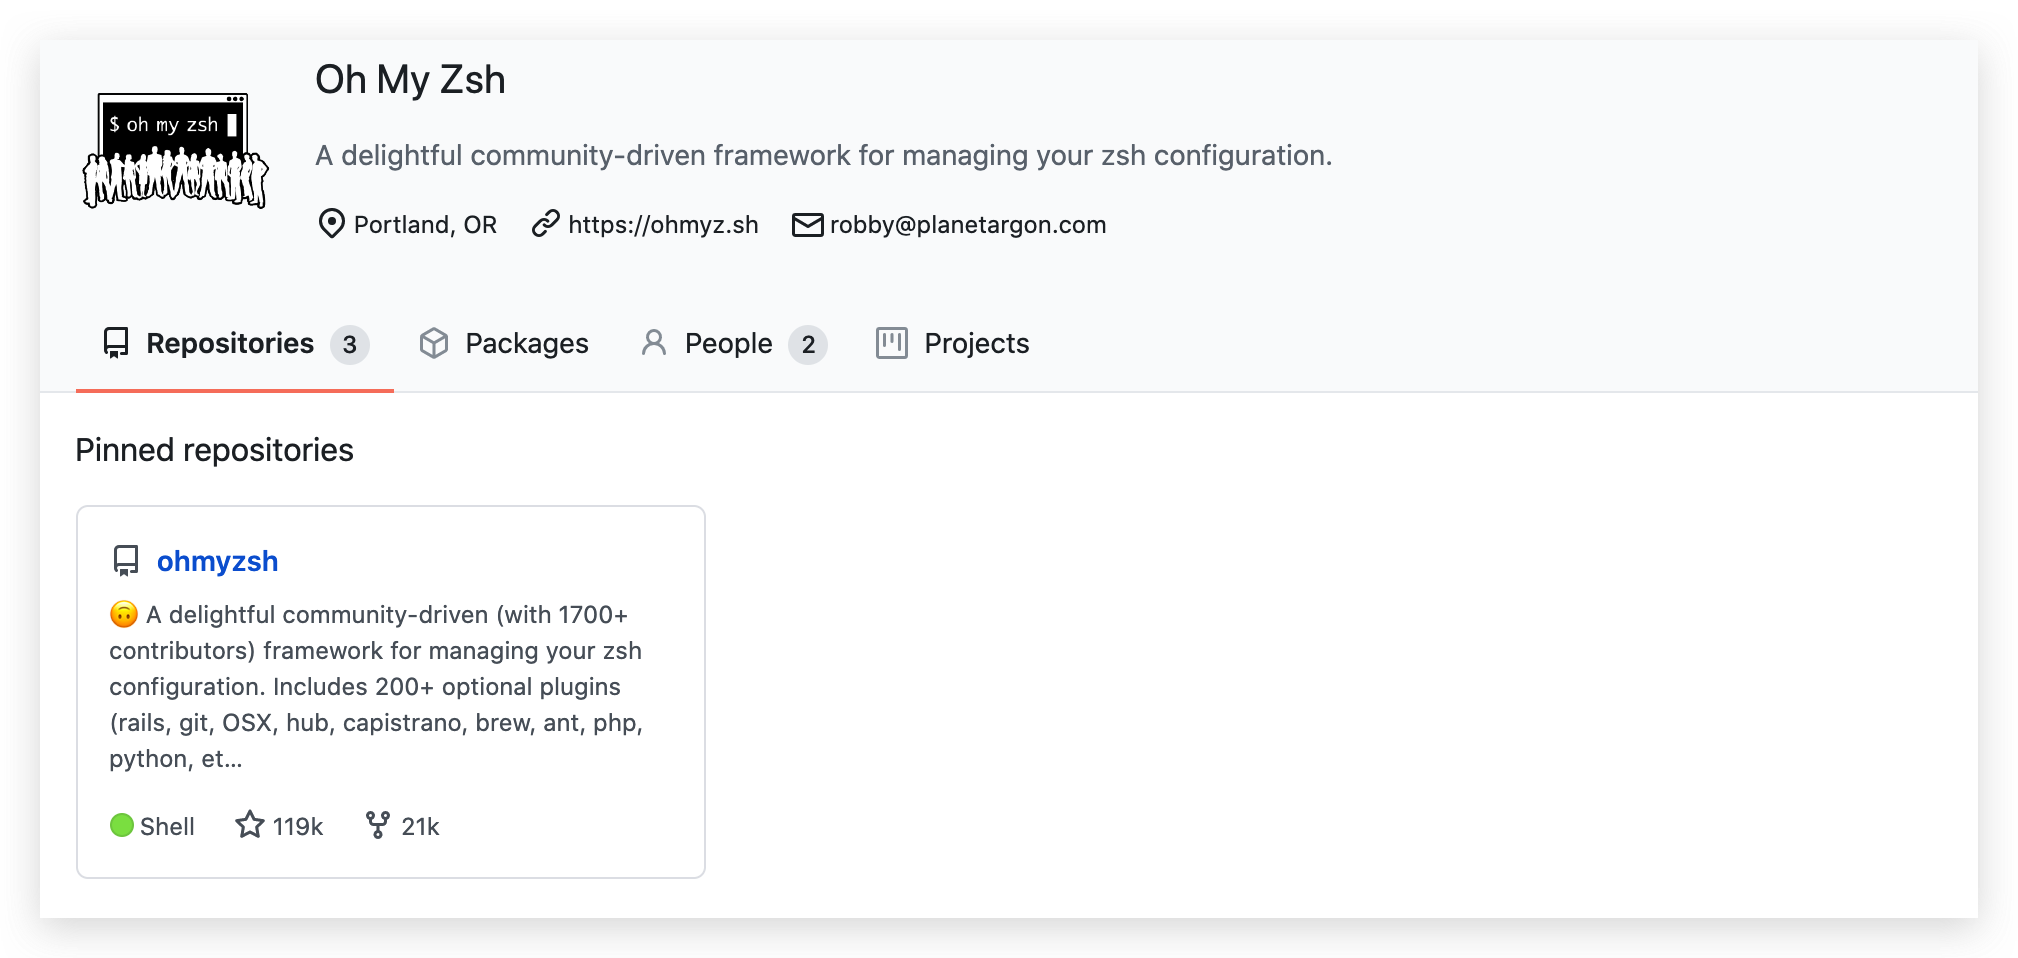
Task: Click the 119k stargazers count
Action: [x=298, y=827]
